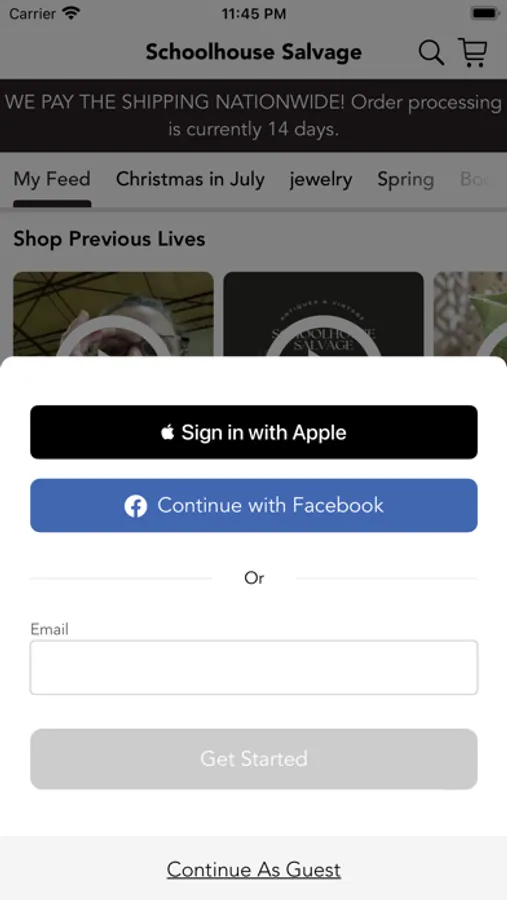Open the jewelry tab
This screenshot has height=900, width=507.
pyautogui.click(x=320, y=179)
